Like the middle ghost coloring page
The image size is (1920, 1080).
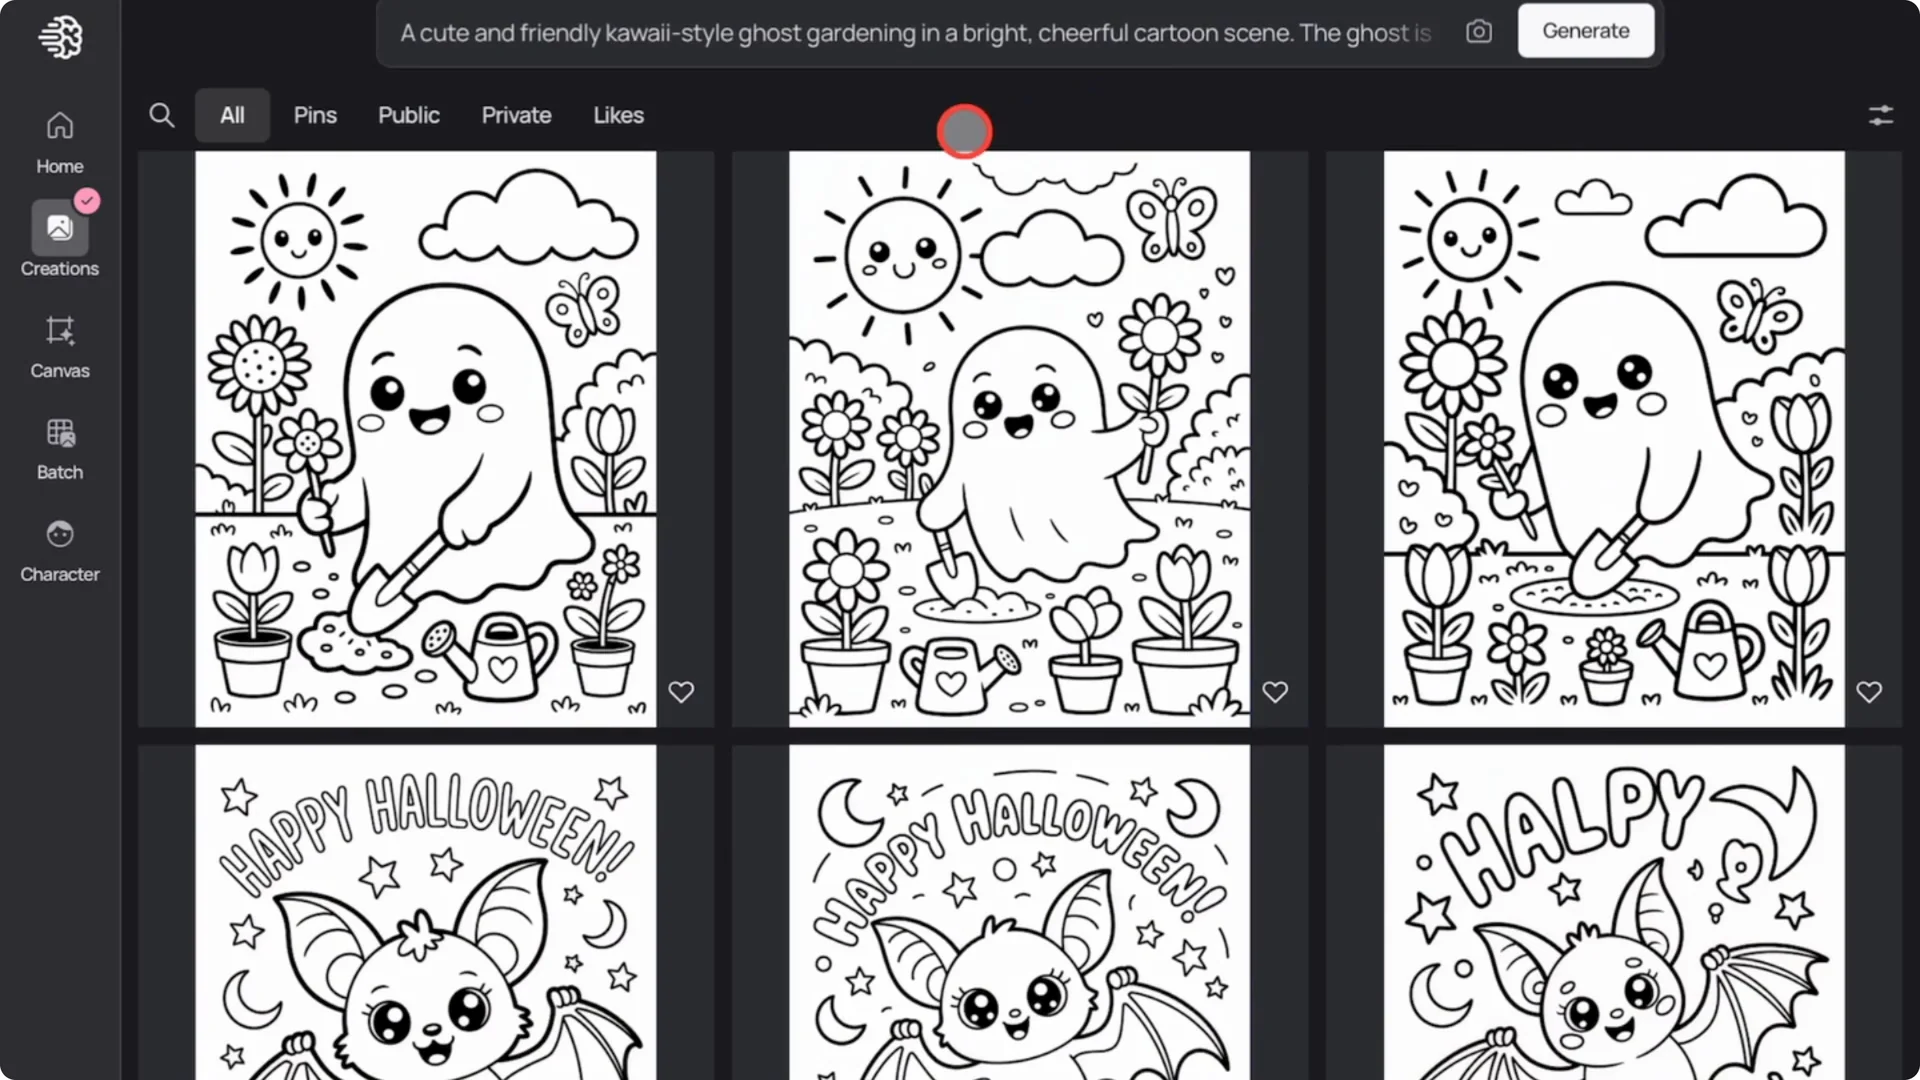point(1275,691)
